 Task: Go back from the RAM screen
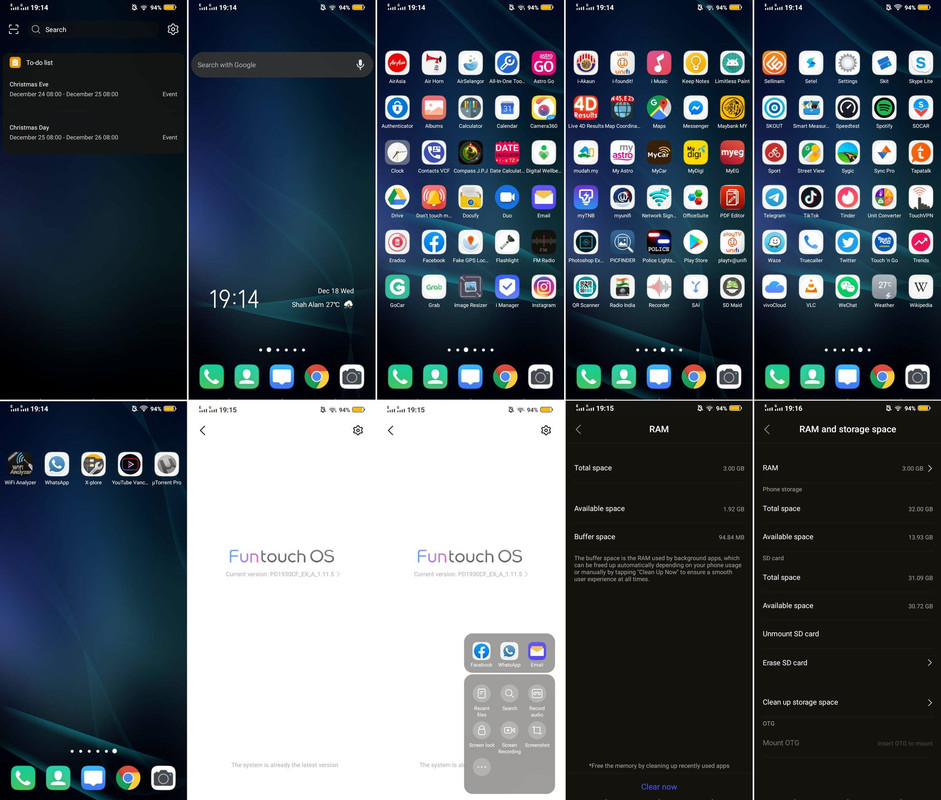(x=579, y=429)
